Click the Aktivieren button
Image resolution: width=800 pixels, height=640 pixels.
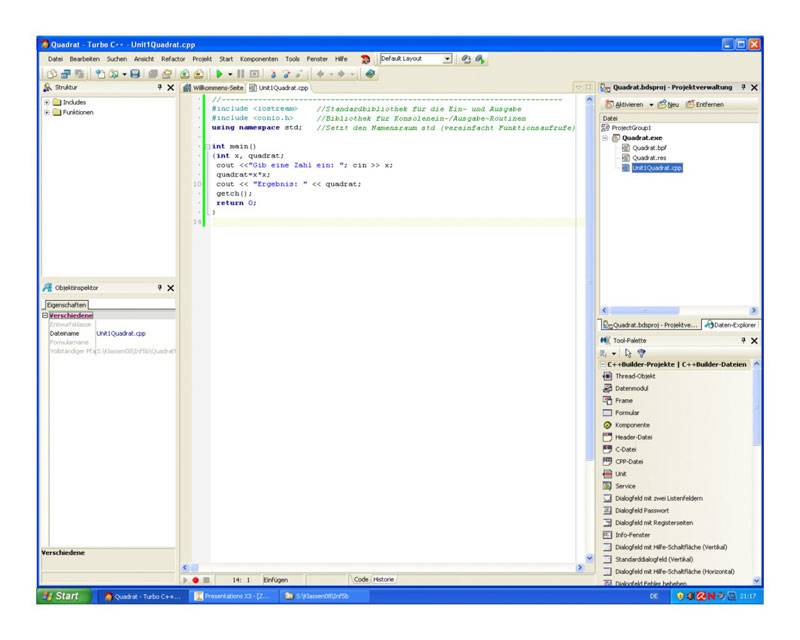(x=628, y=104)
